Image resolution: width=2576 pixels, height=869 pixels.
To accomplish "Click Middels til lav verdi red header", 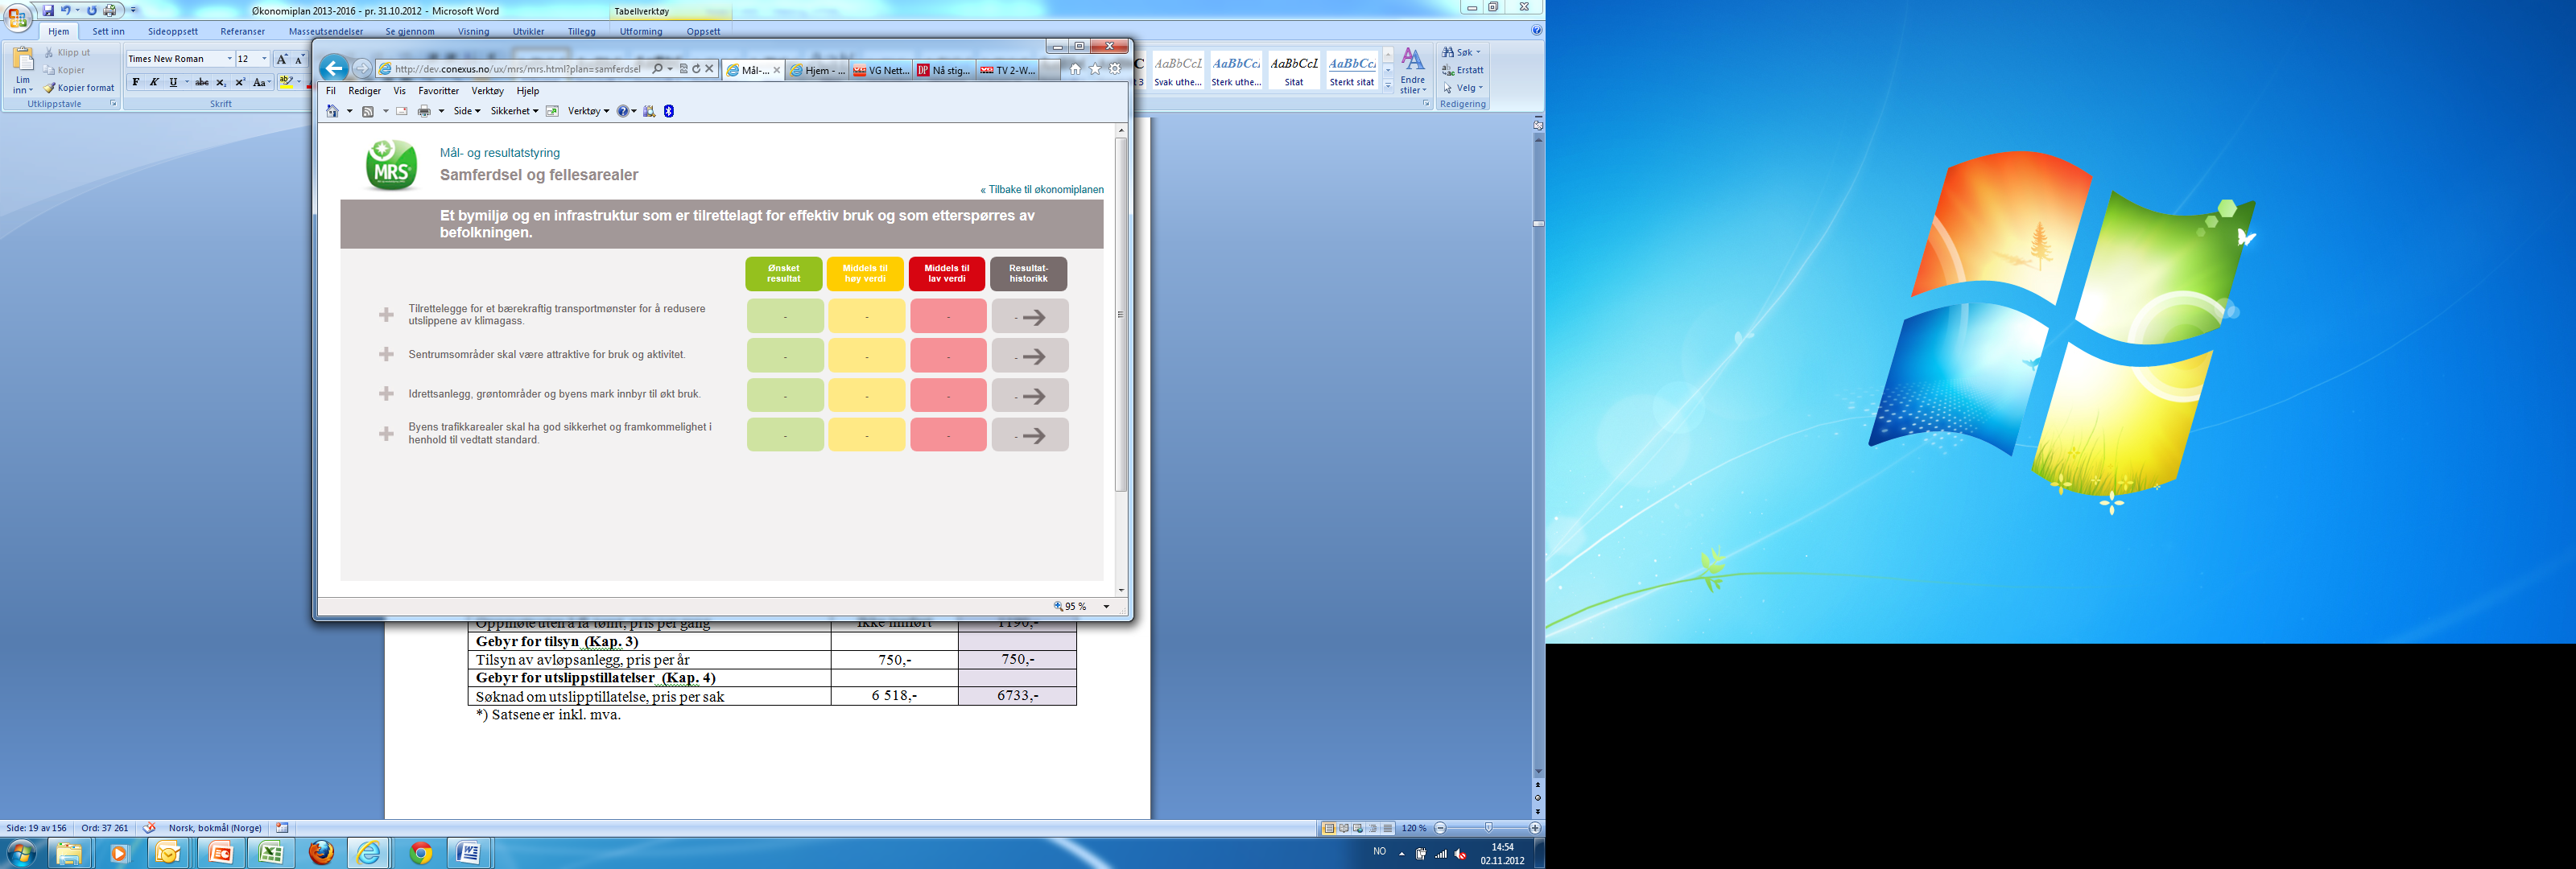I will coord(947,274).
